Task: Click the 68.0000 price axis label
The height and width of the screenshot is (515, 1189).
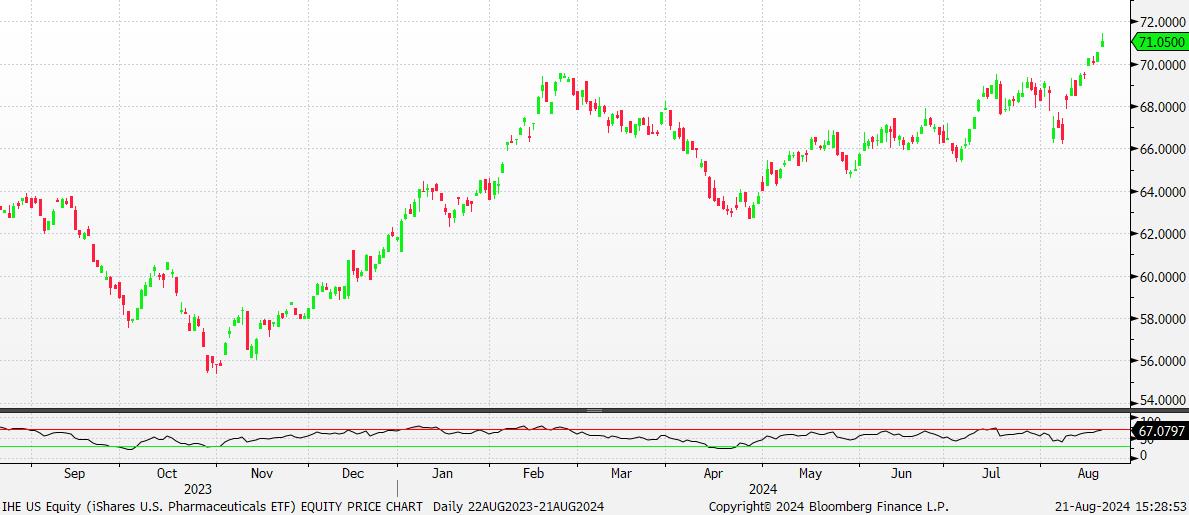Action: click(x=1162, y=107)
